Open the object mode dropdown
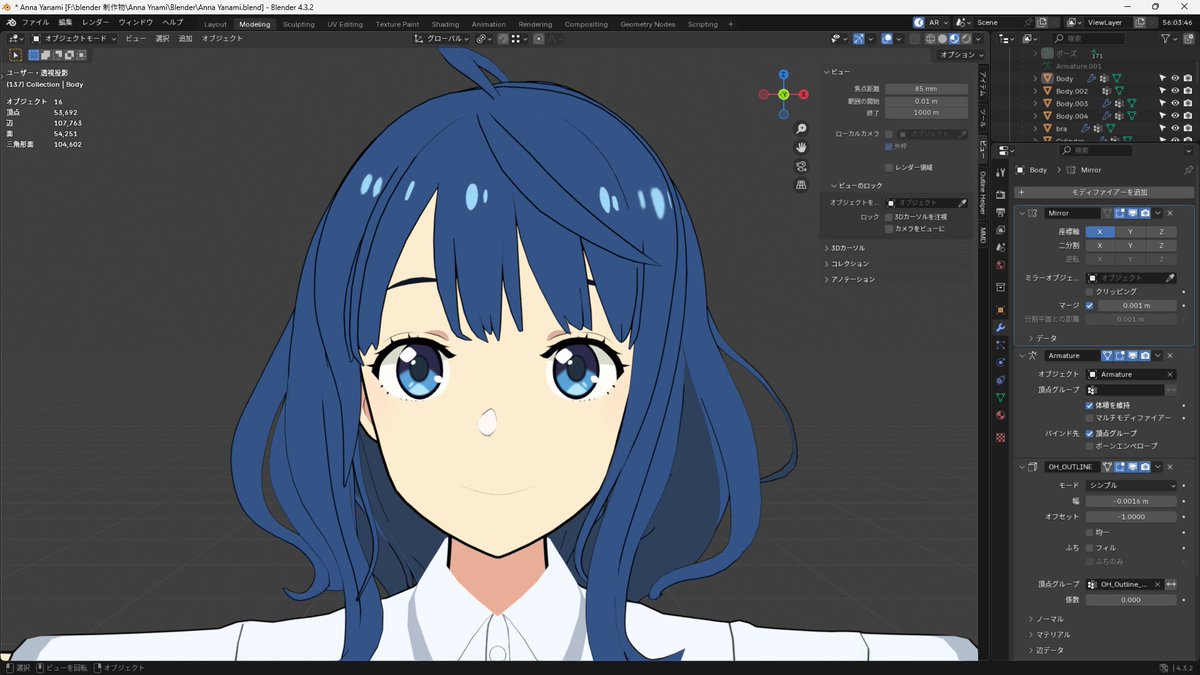The width and height of the screenshot is (1200, 675). pyautogui.click(x=75, y=38)
